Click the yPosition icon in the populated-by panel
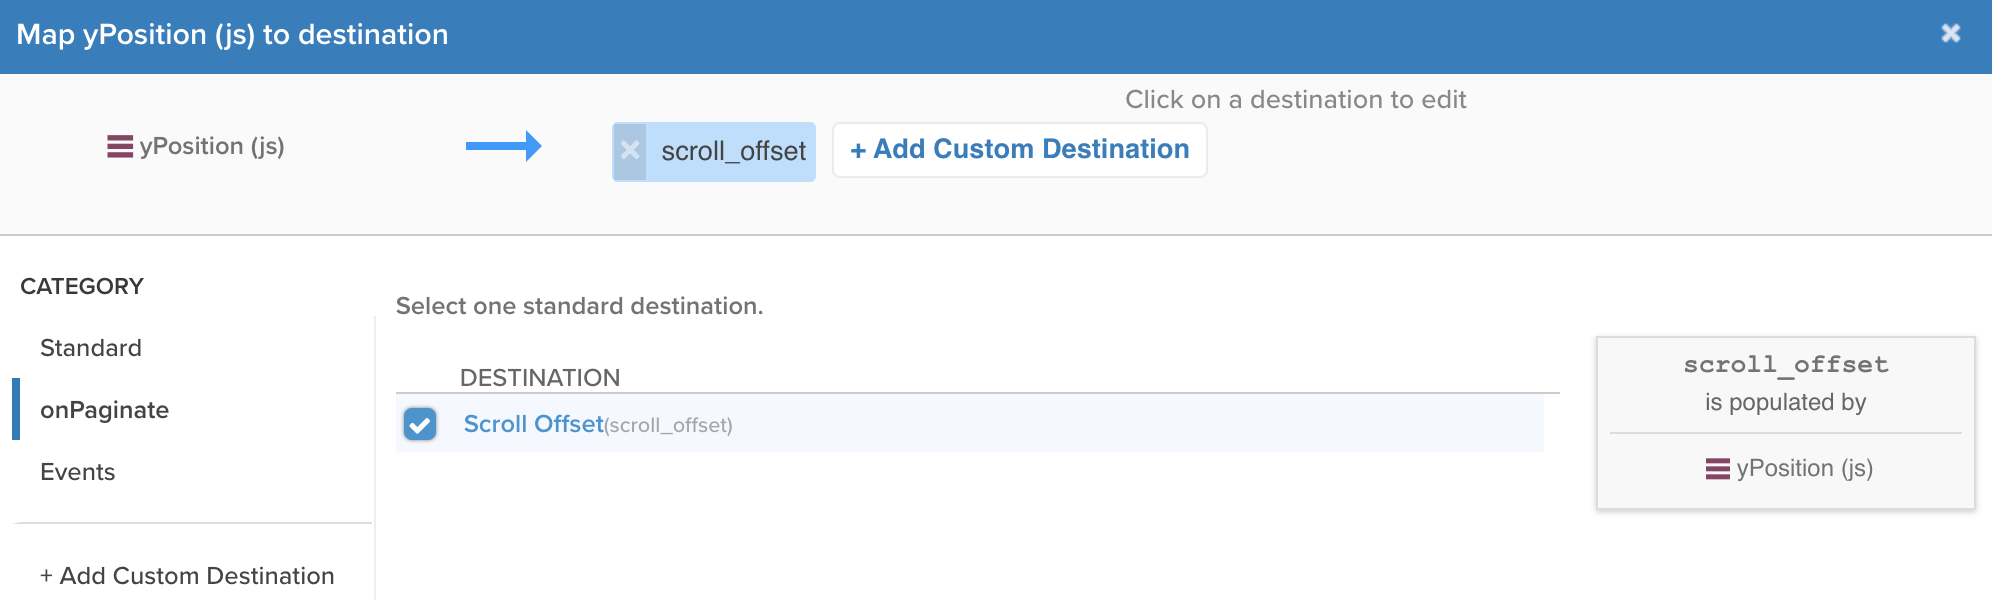Image resolution: width=1992 pixels, height=600 pixels. 1718,469
